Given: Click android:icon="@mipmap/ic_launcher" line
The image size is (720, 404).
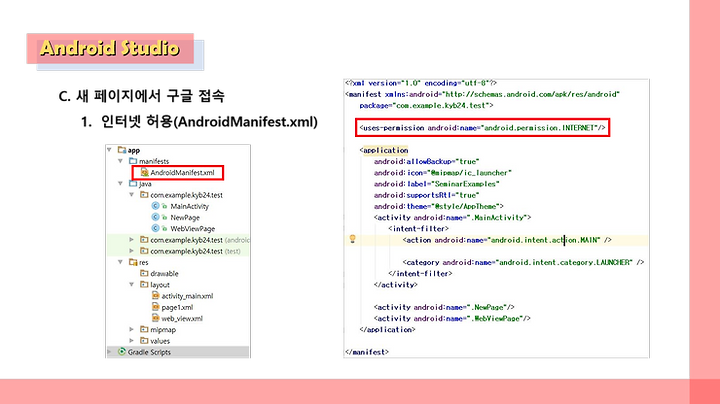Looking at the screenshot, I should 442,173.
